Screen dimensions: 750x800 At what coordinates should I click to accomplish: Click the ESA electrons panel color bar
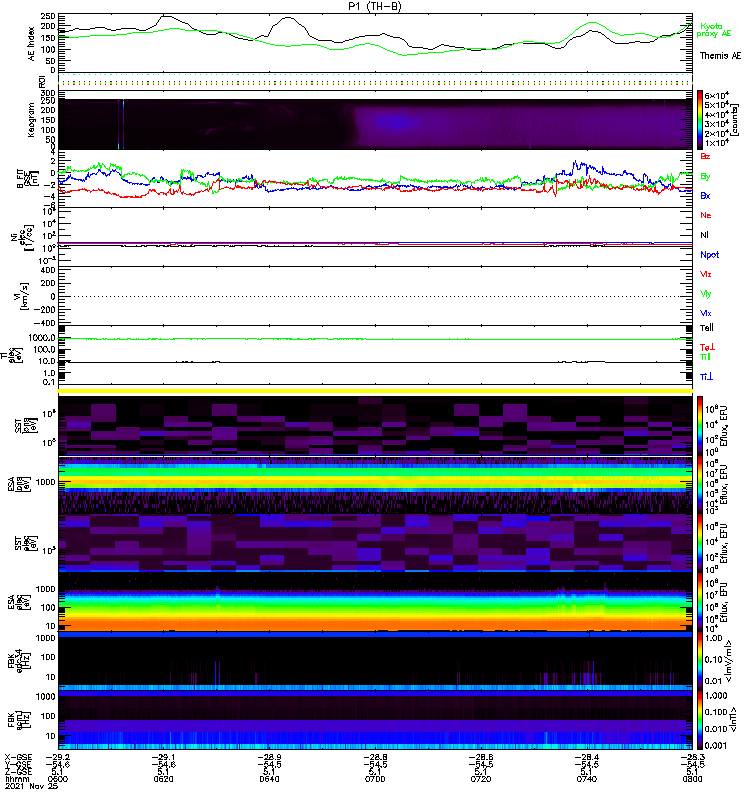coord(700,602)
